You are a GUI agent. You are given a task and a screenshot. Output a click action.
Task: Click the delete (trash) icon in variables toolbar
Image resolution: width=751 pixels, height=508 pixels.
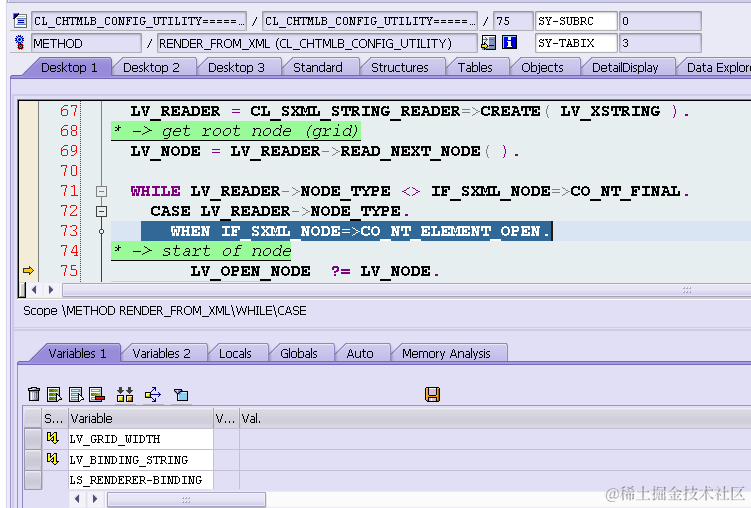coord(34,395)
